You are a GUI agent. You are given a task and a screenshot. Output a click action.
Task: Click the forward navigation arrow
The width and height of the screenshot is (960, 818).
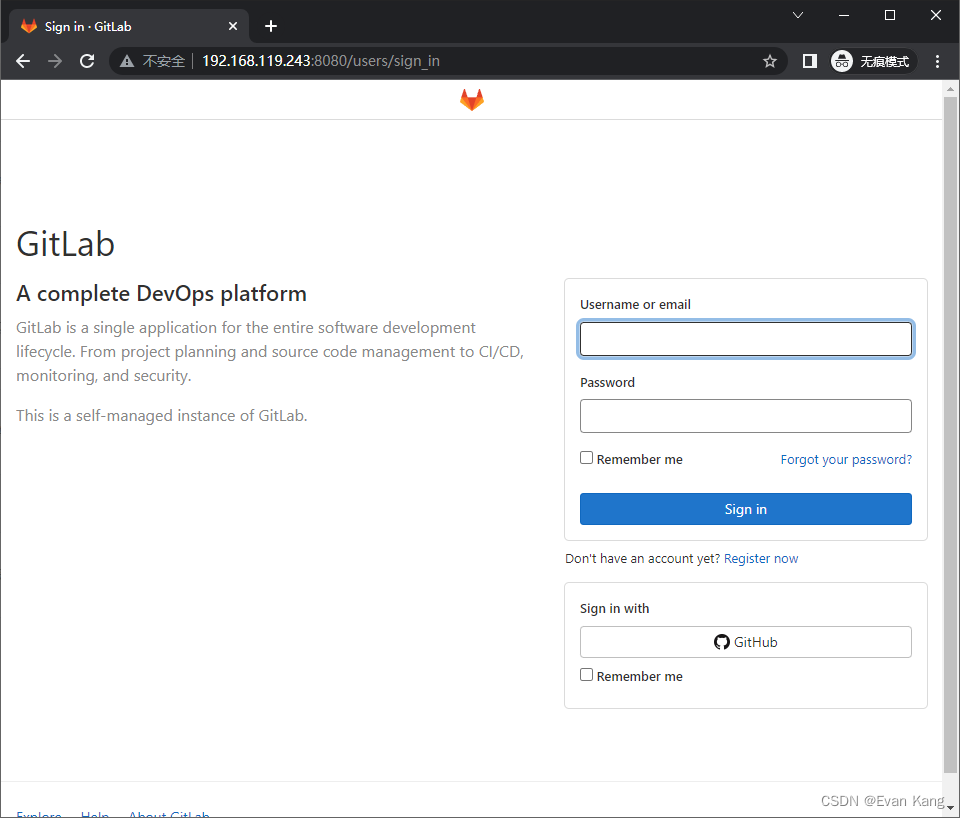(55, 61)
